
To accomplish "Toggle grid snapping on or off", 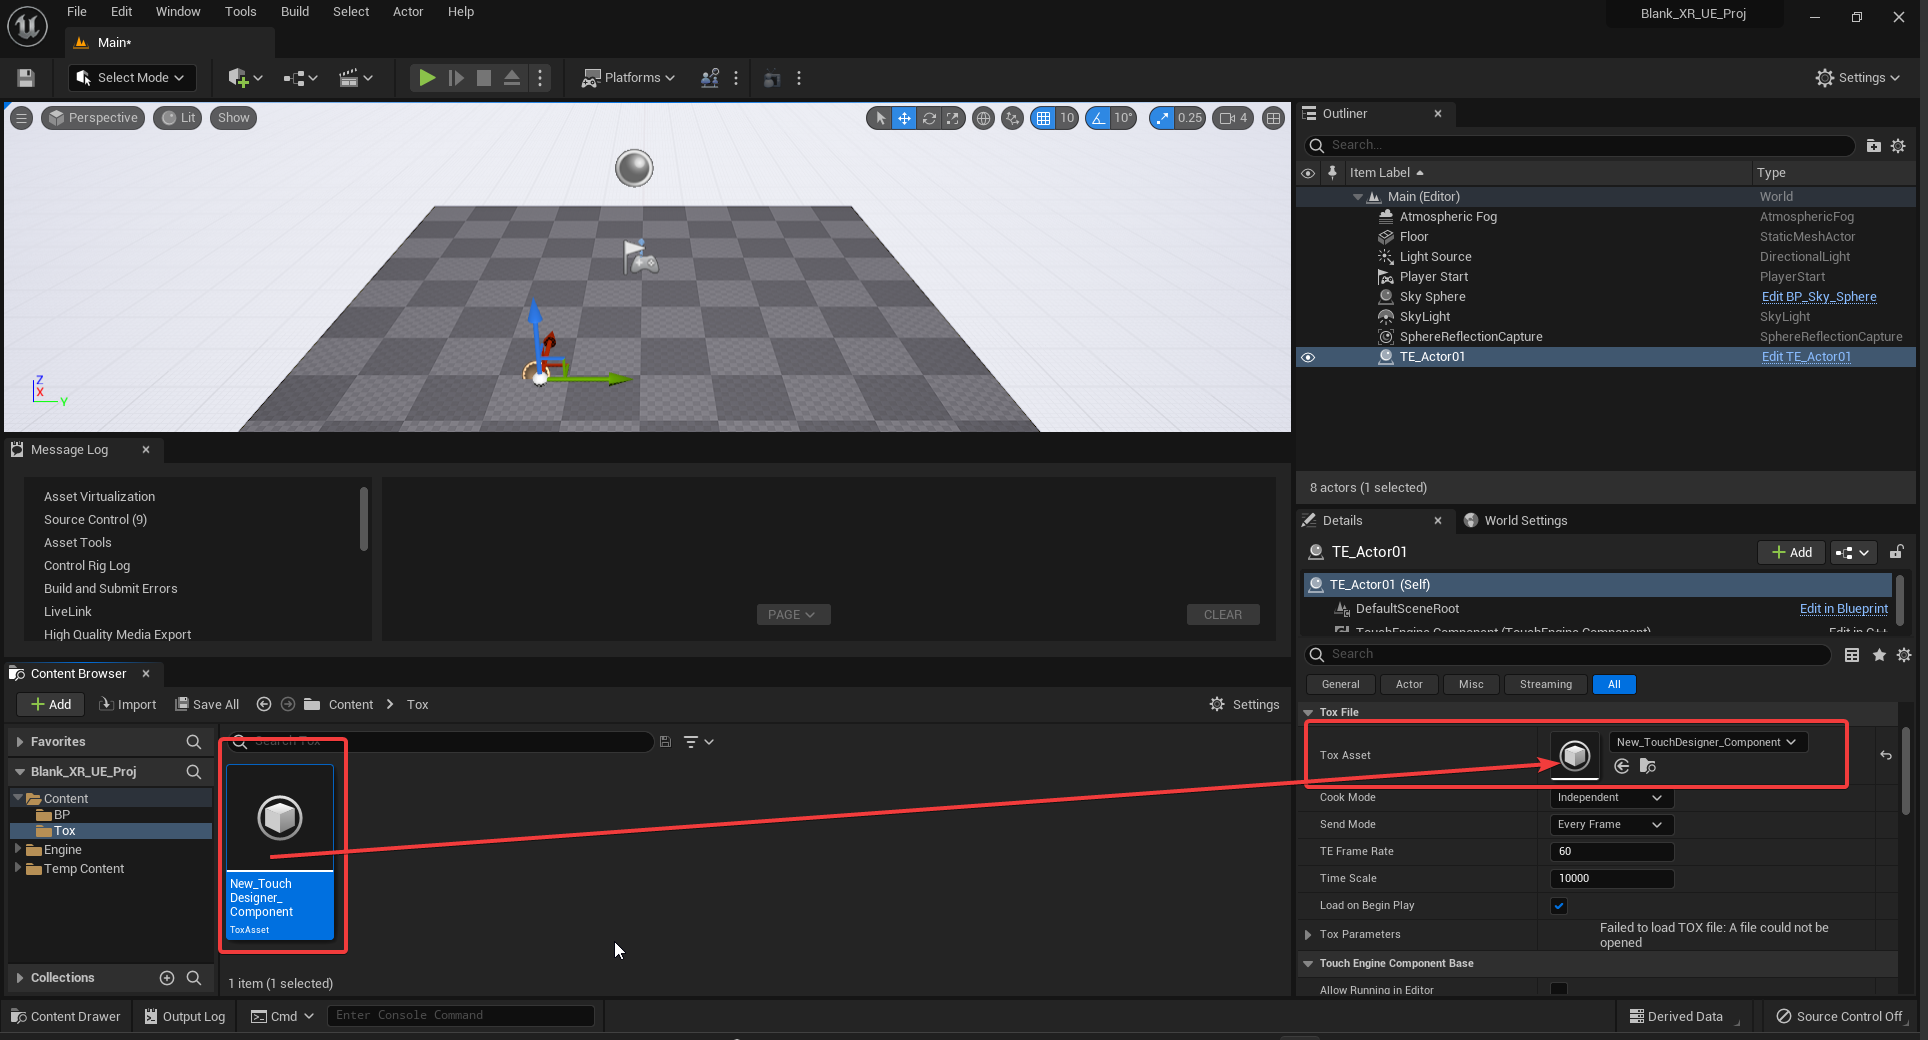I will tap(1043, 118).
